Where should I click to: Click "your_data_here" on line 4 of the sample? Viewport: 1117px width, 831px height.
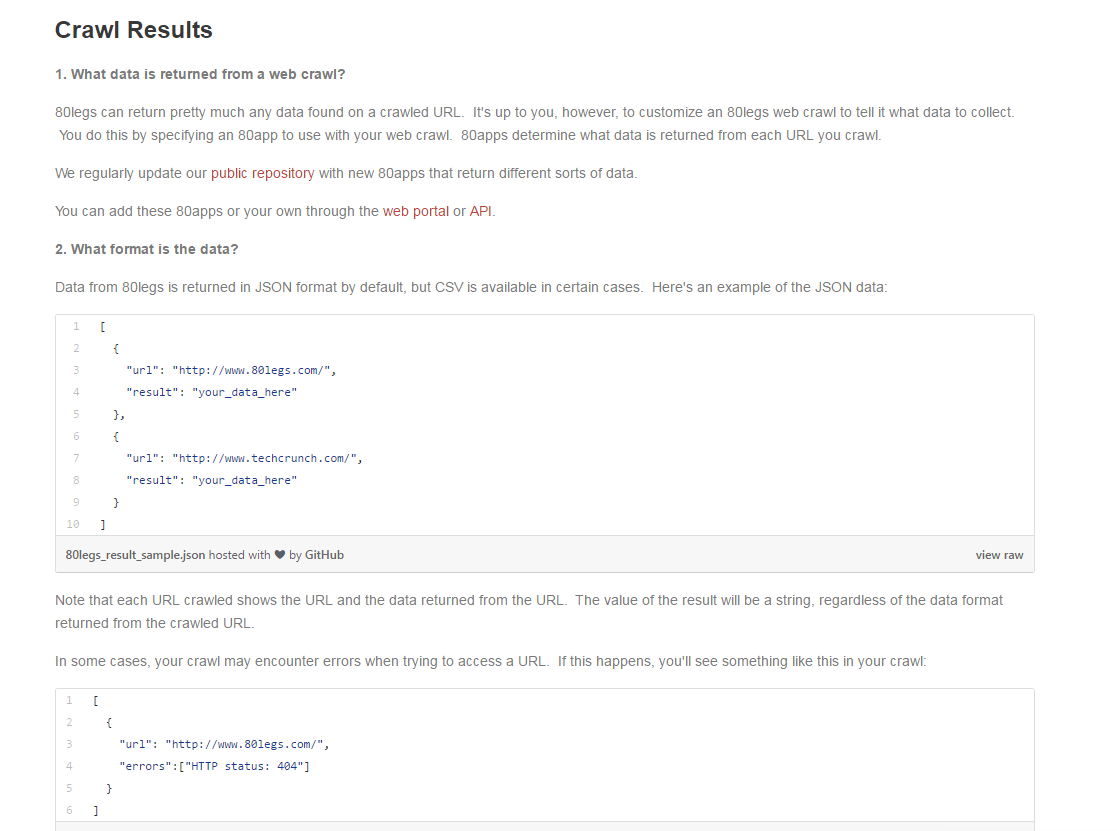tap(244, 392)
